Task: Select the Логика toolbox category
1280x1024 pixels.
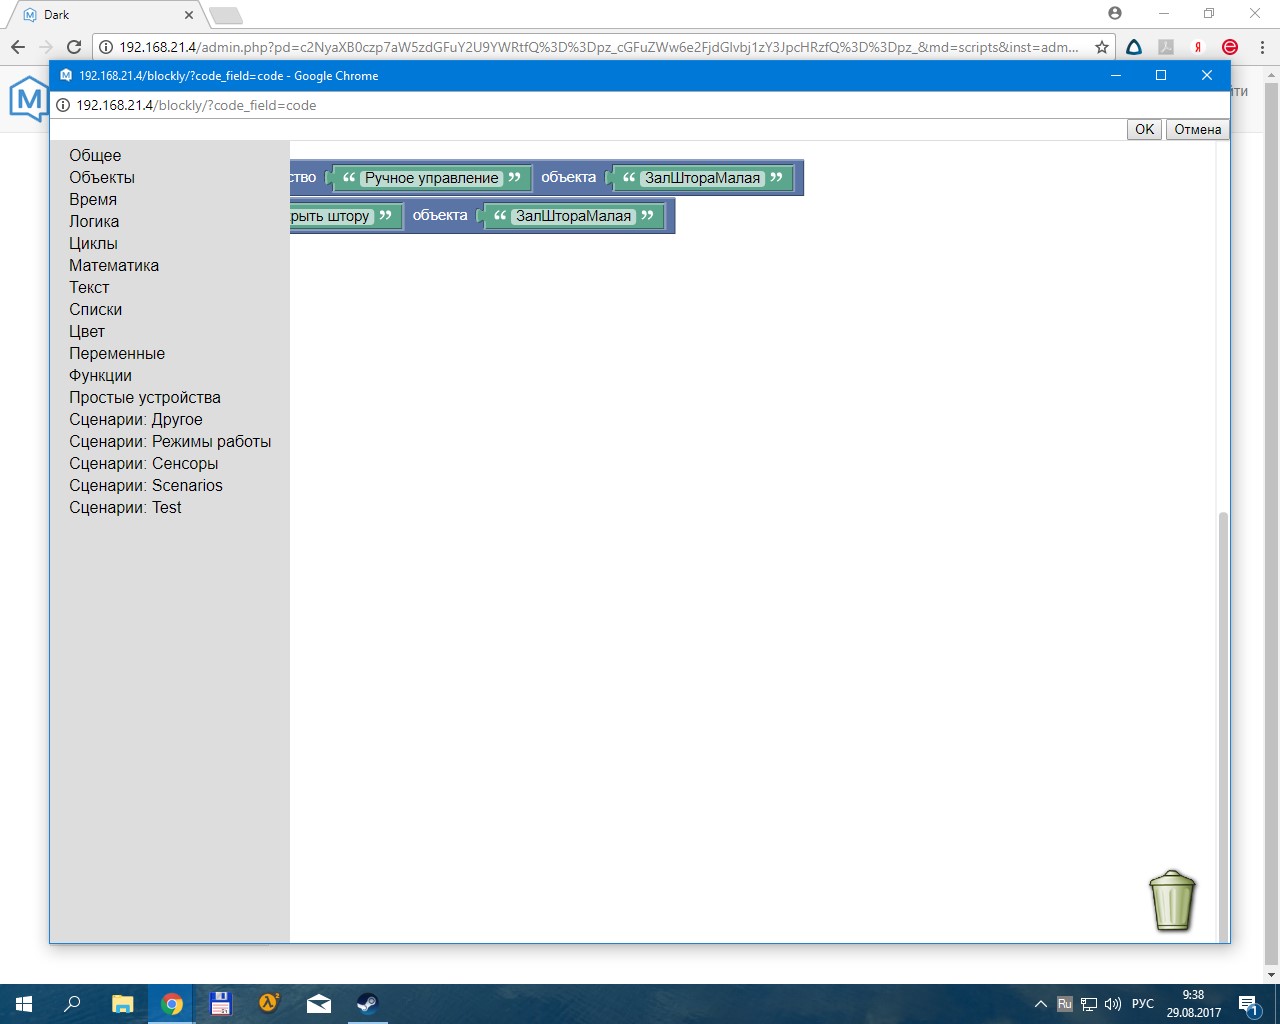Action: (x=94, y=221)
